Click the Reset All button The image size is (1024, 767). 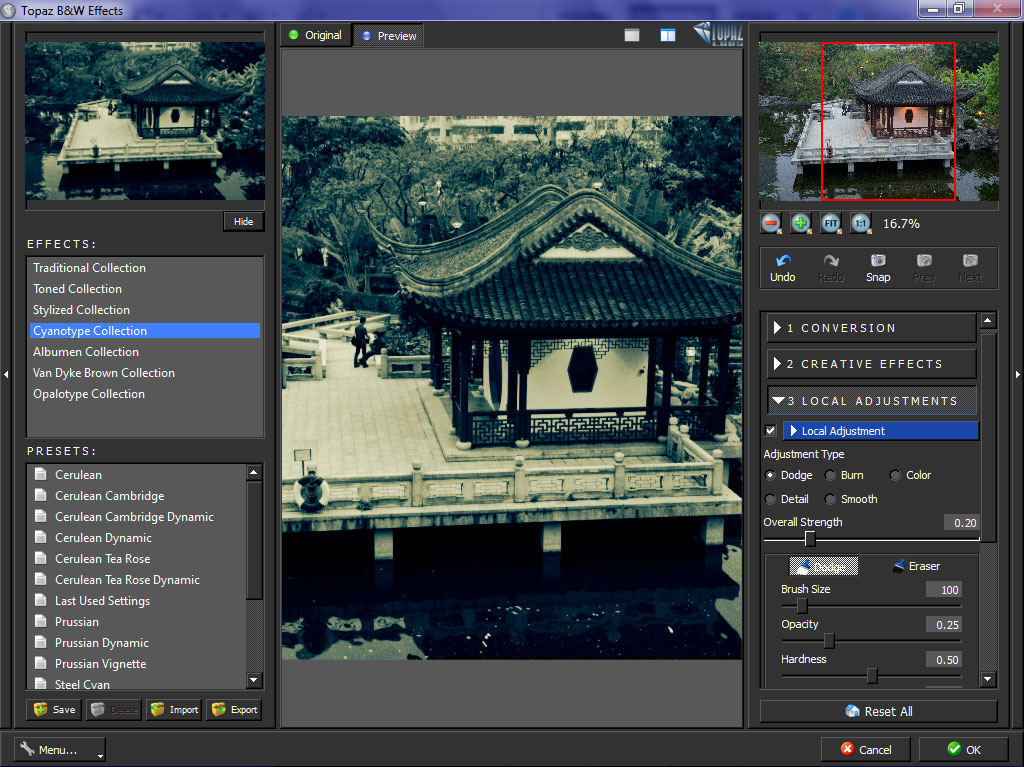878,711
